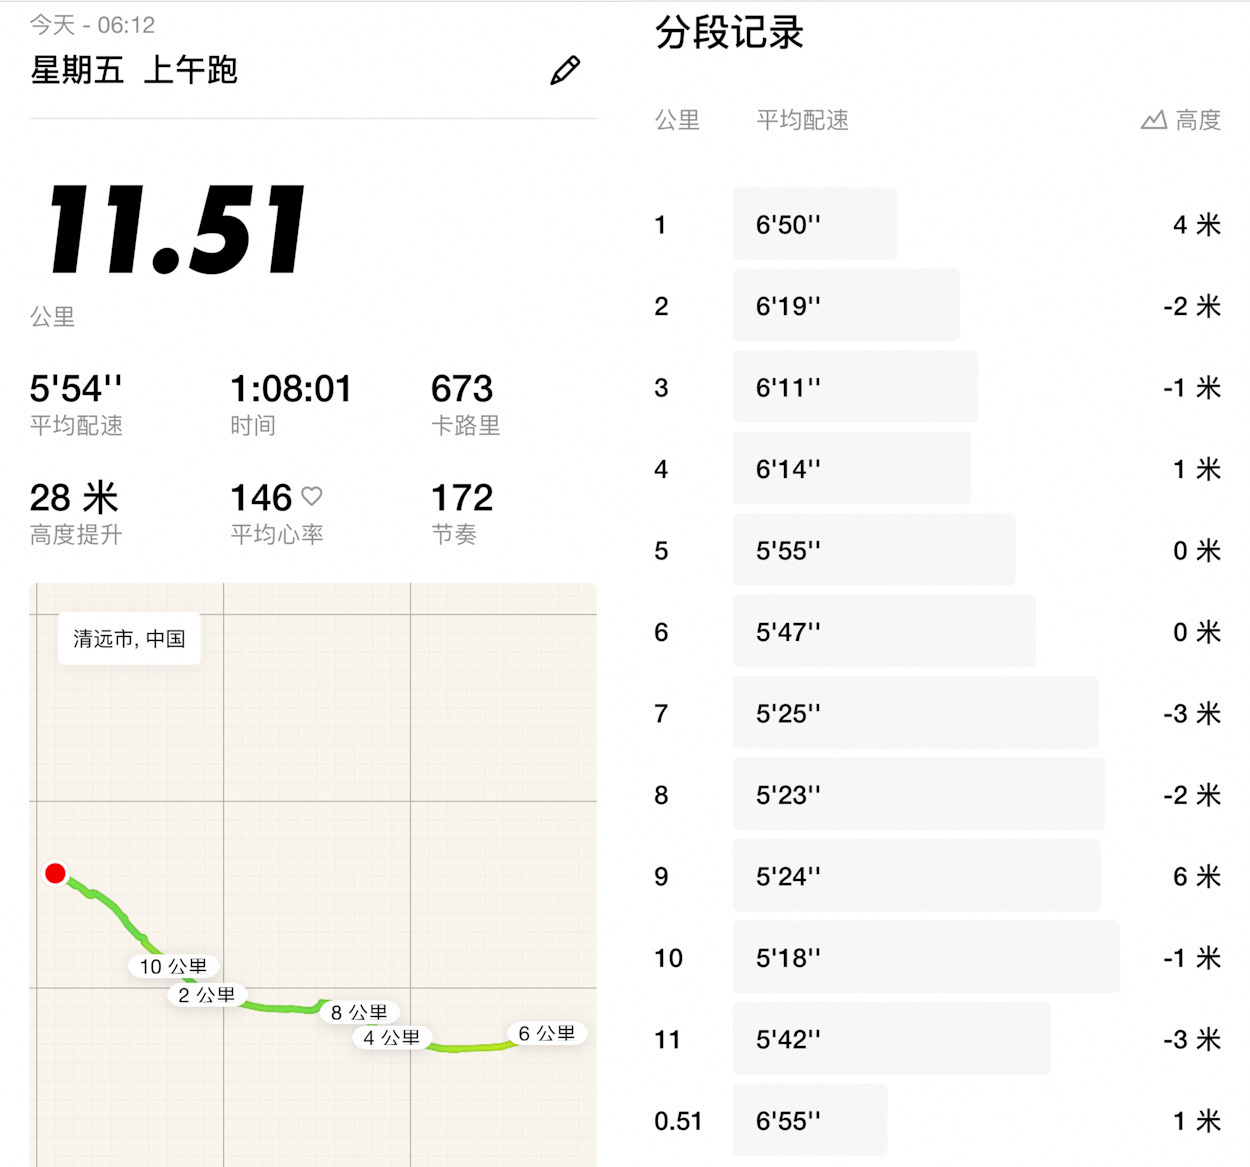
Task: Tap the 0.51 partial split label
Action: pos(678,1121)
